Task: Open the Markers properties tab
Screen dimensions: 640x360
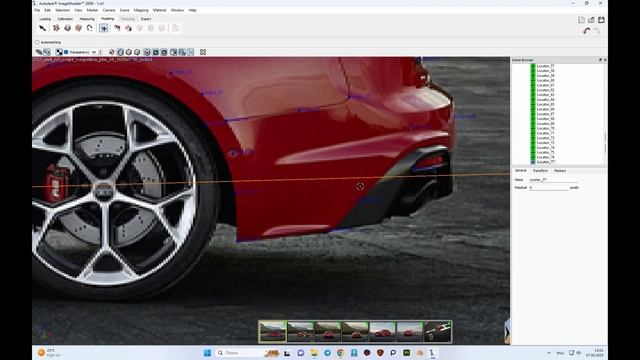Action: (560, 171)
